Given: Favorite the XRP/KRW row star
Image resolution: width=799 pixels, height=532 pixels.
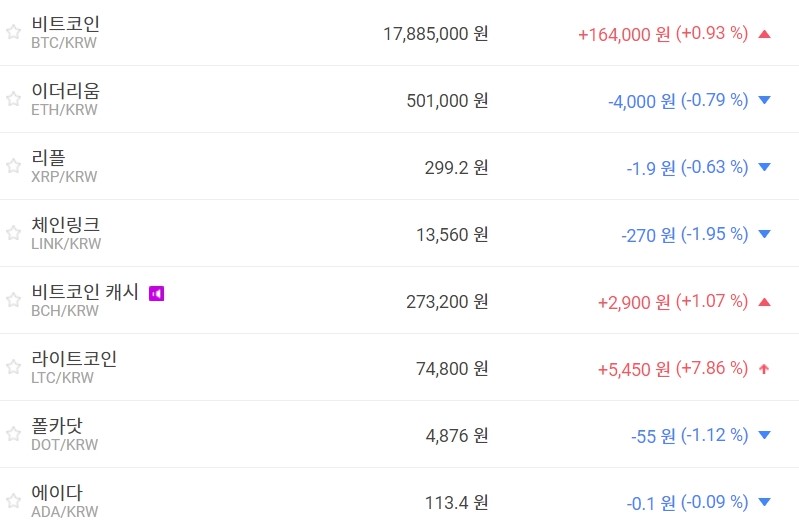Looking at the screenshot, I should pyautogui.click(x=13, y=166).
